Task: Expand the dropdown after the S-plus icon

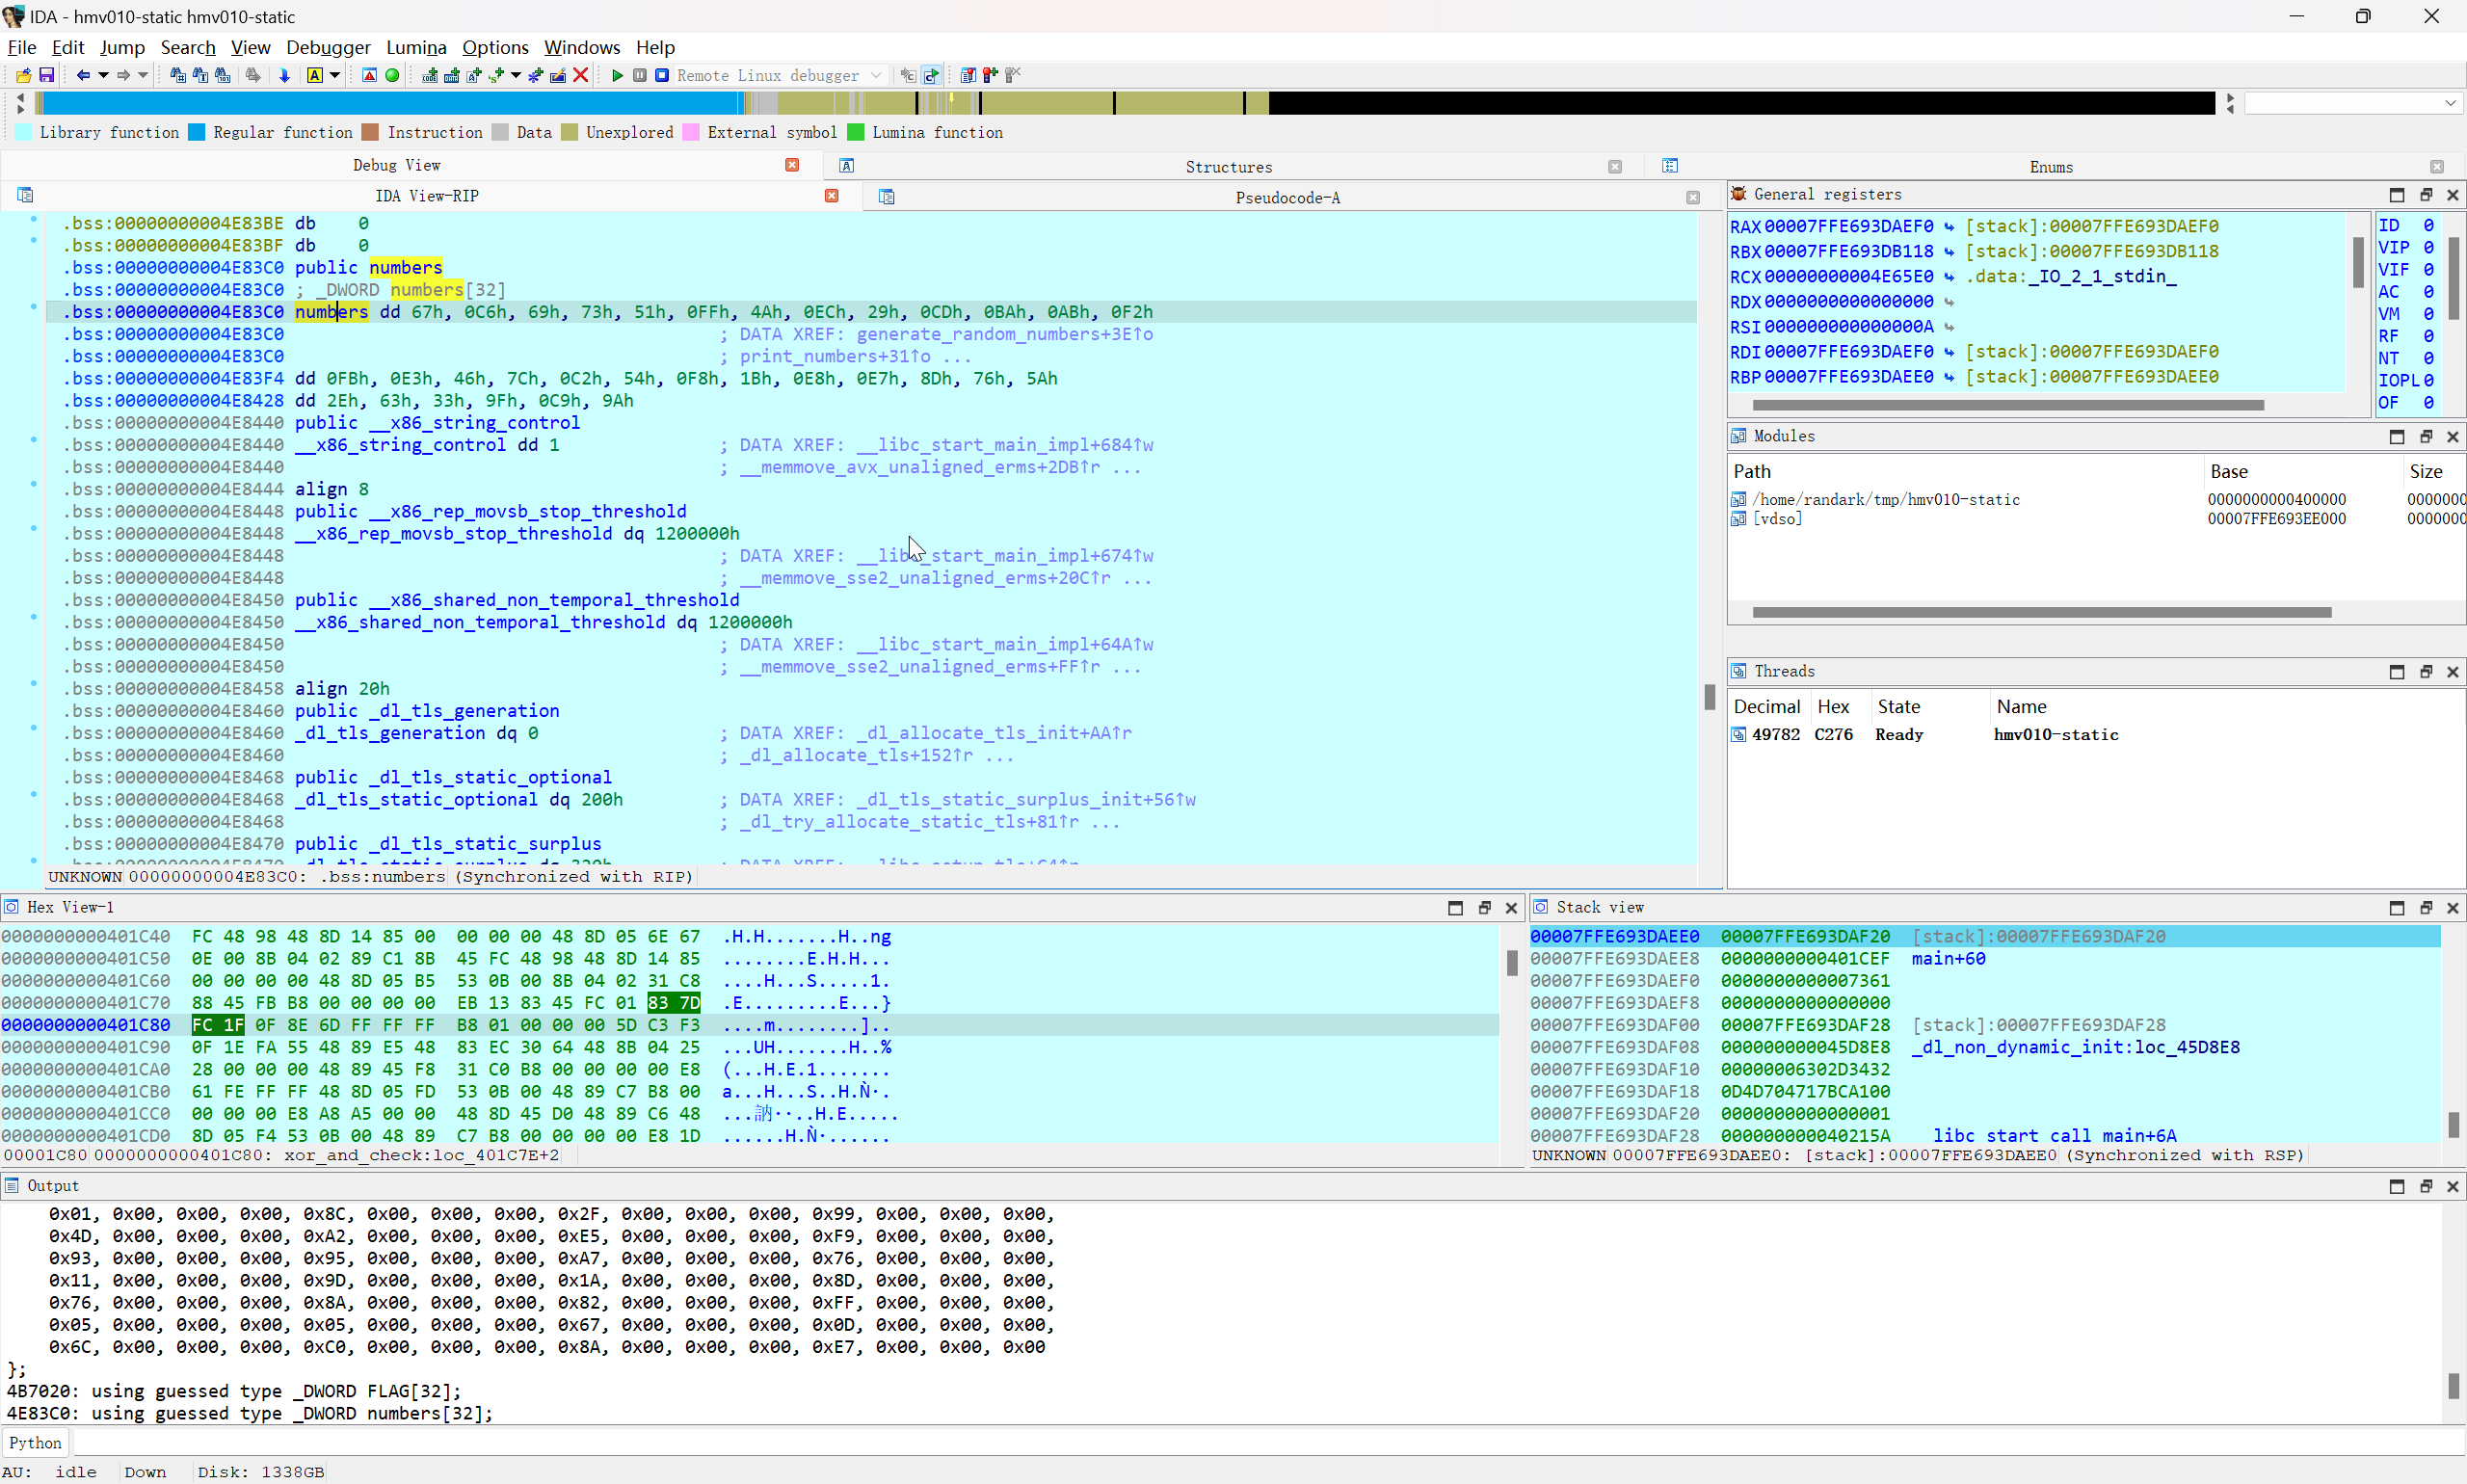Action: (516, 75)
